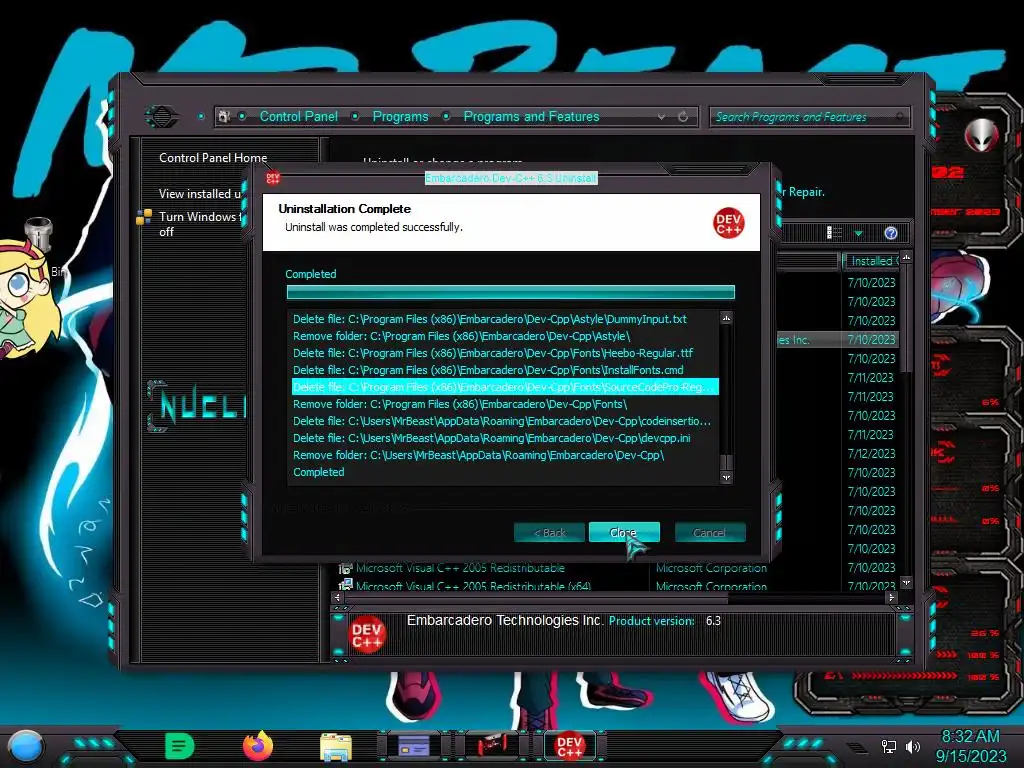This screenshot has height=768, width=1024.
Task: Click the small Dev-C++ icon in dialog title bar
Action: [x=273, y=178]
